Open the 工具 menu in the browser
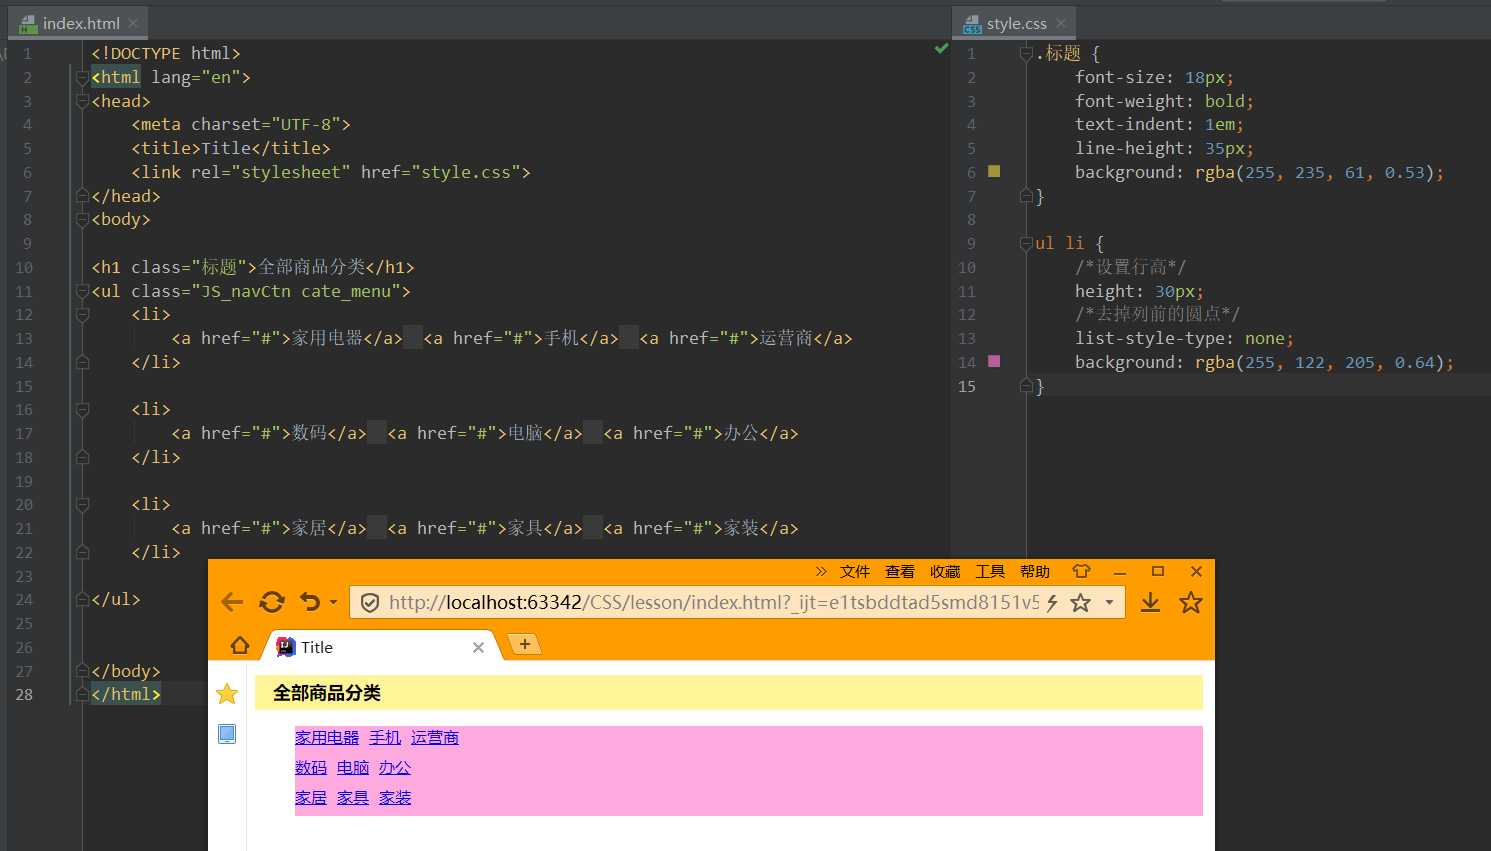The height and width of the screenshot is (851, 1491). pyautogui.click(x=990, y=572)
